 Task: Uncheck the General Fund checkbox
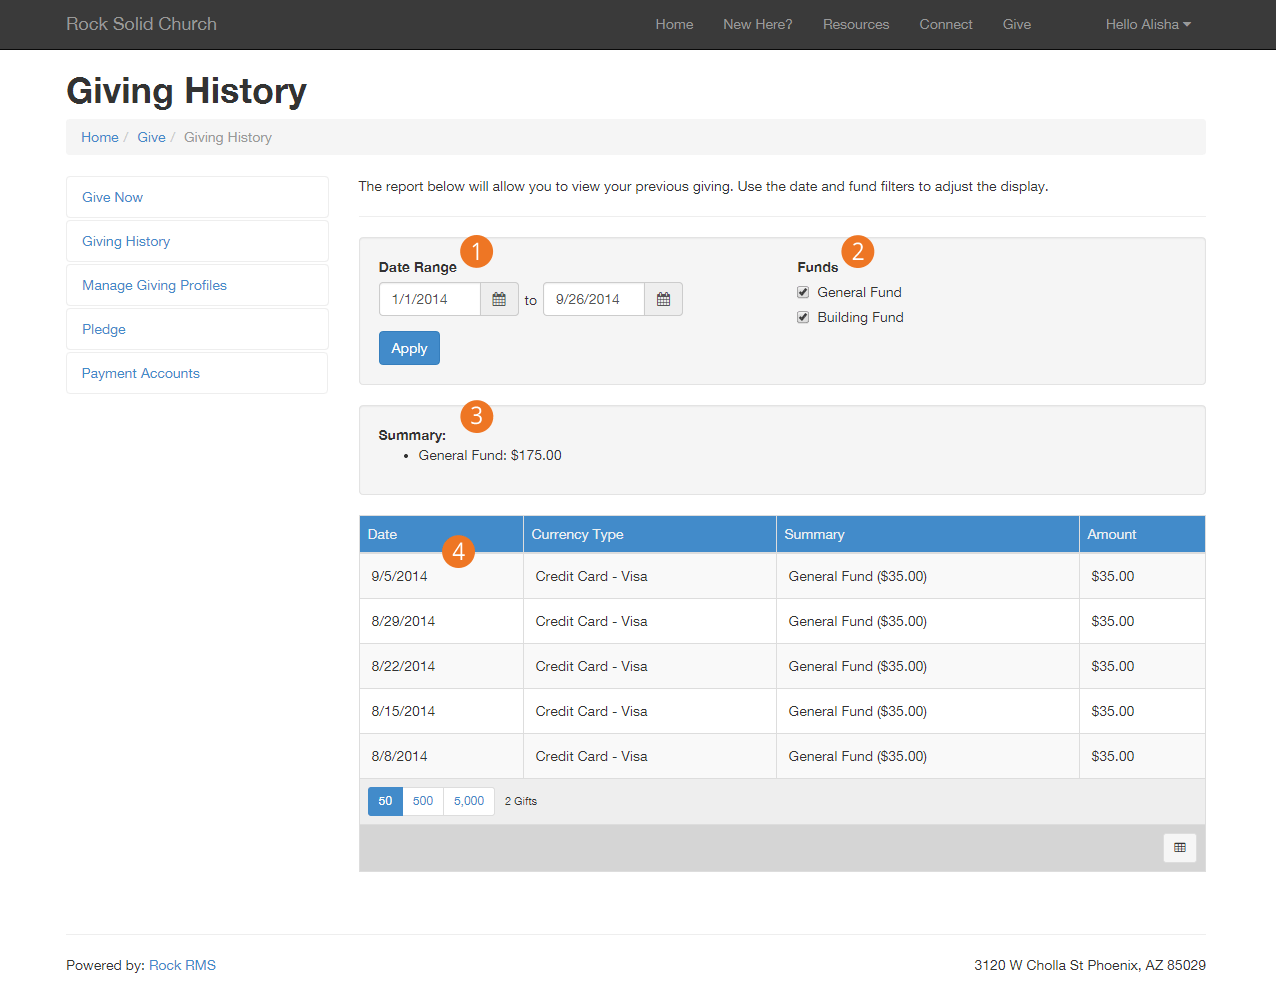803,292
